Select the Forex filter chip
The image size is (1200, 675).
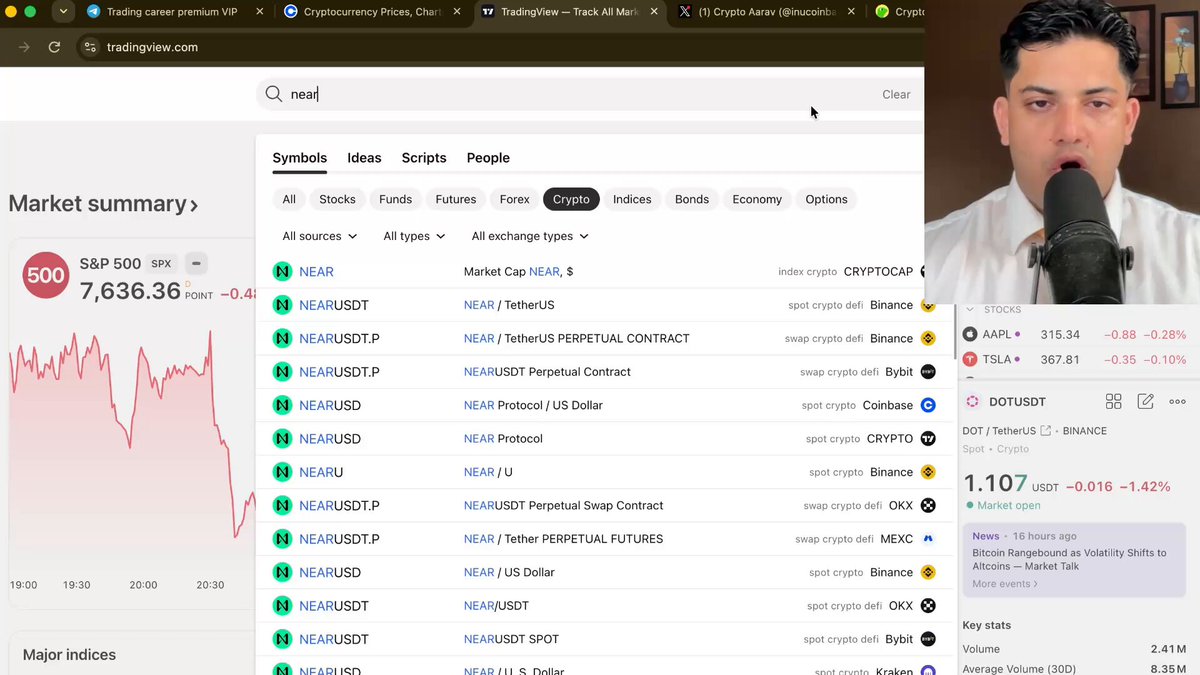[515, 199]
